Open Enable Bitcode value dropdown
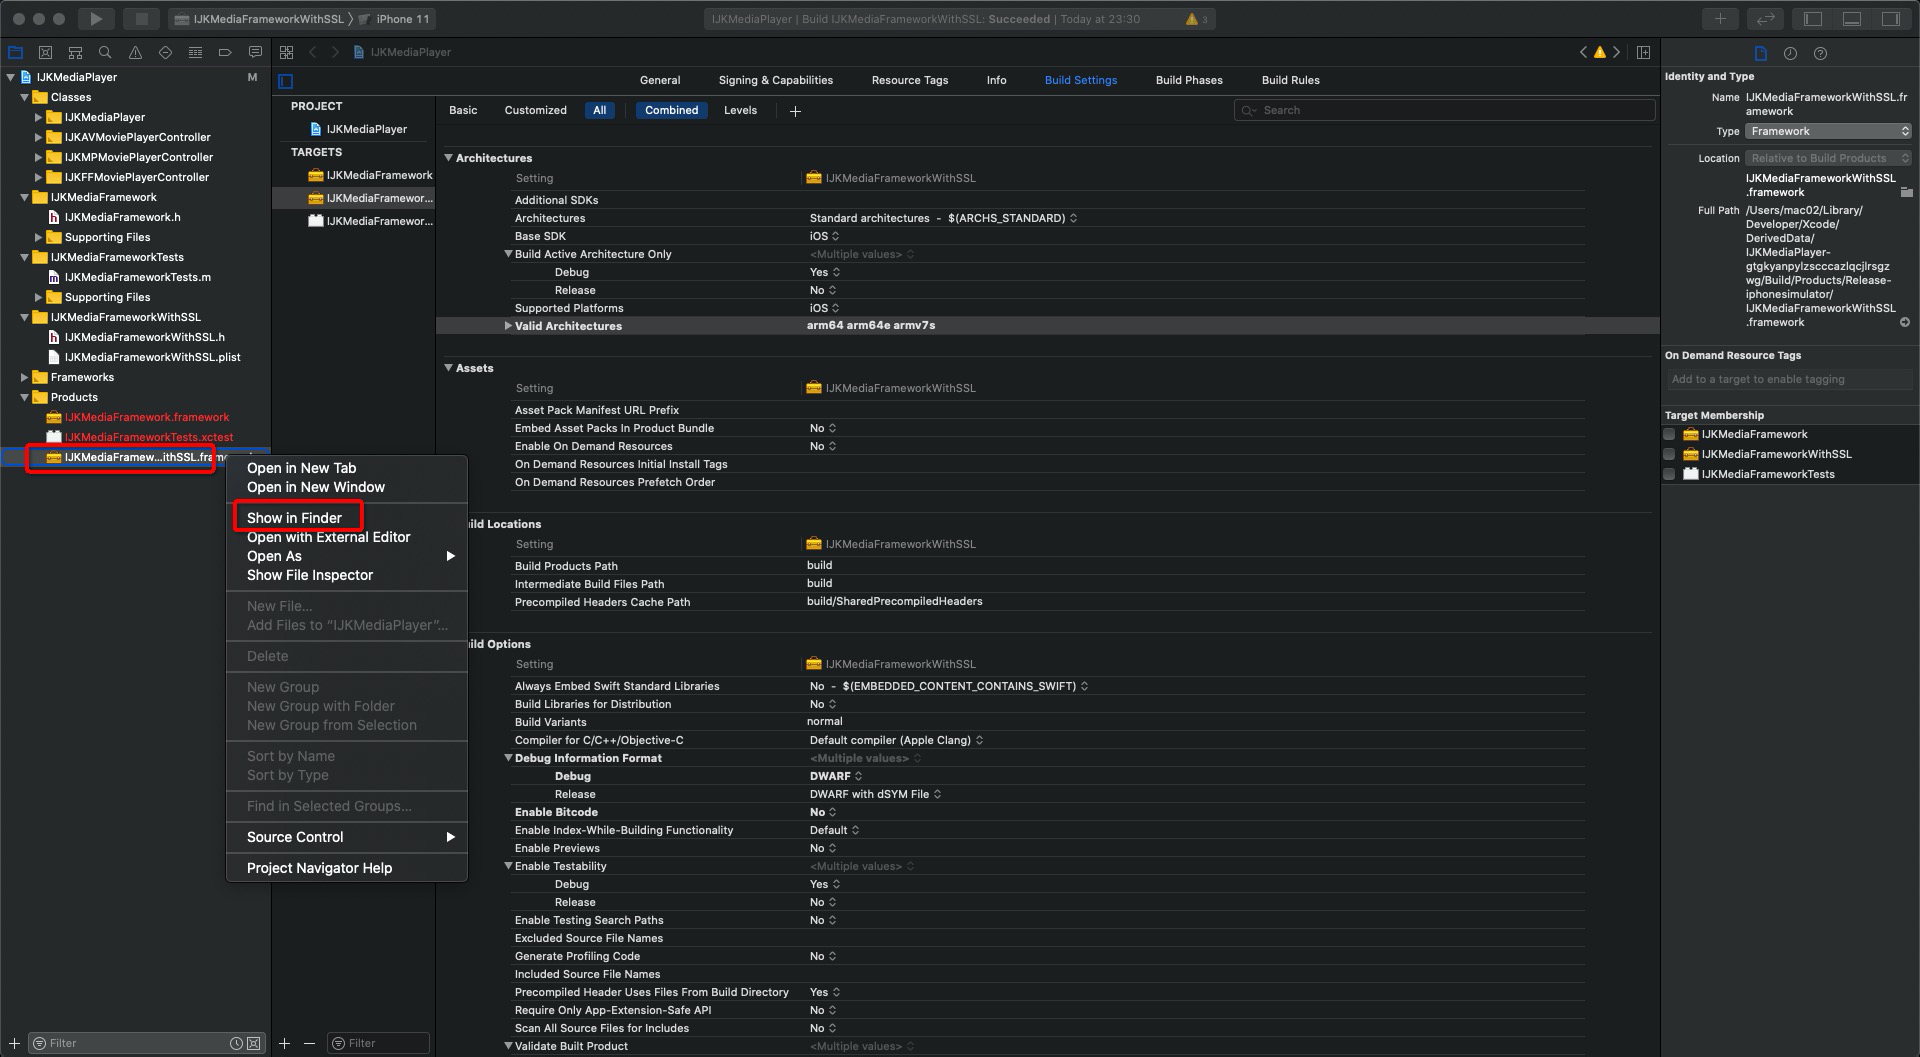The image size is (1920, 1057). click(x=824, y=812)
